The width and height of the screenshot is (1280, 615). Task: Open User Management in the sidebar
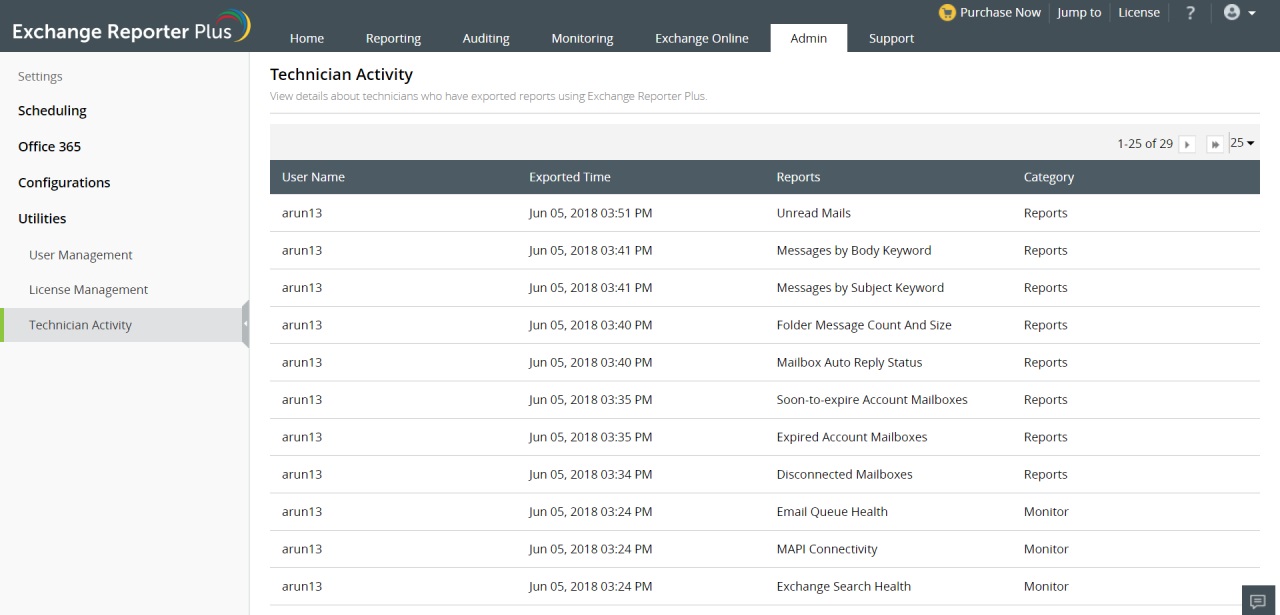point(81,255)
